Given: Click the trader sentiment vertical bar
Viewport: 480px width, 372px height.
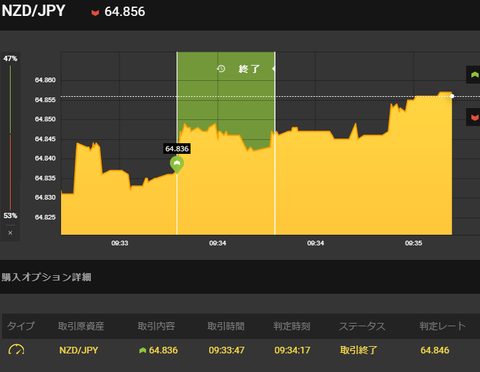Looking at the screenshot, I should click(x=10, y=138).
